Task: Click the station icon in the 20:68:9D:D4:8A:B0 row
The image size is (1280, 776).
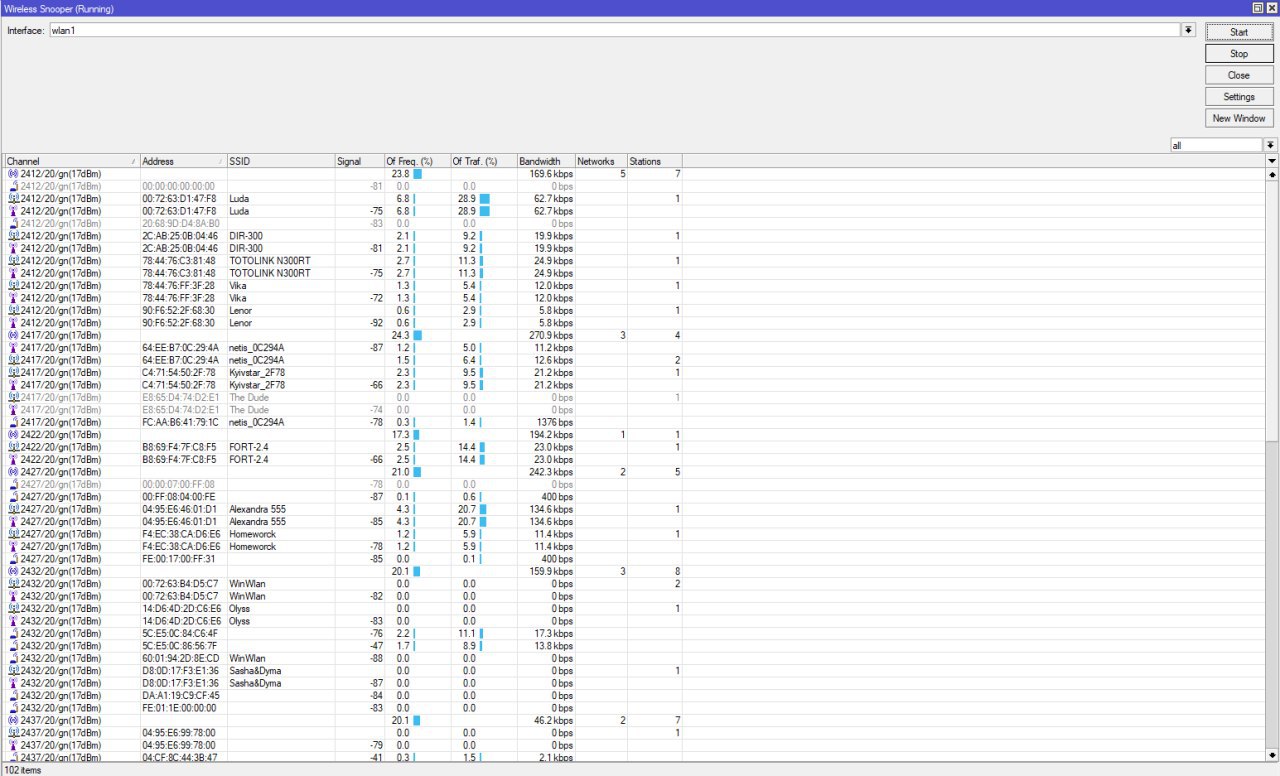Action: coord(13,223)
